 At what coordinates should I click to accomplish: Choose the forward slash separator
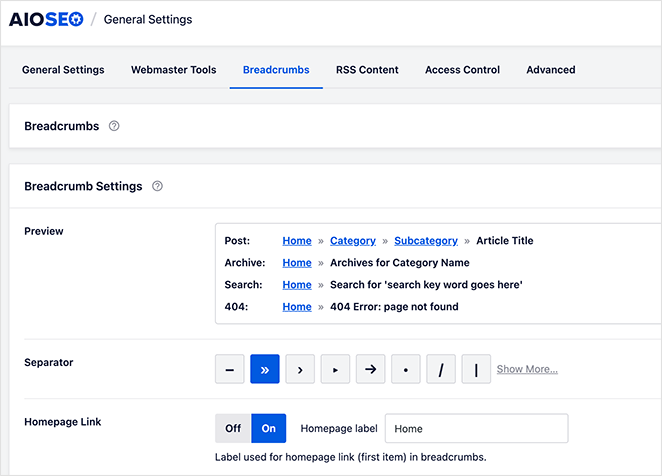click(441, 369)
